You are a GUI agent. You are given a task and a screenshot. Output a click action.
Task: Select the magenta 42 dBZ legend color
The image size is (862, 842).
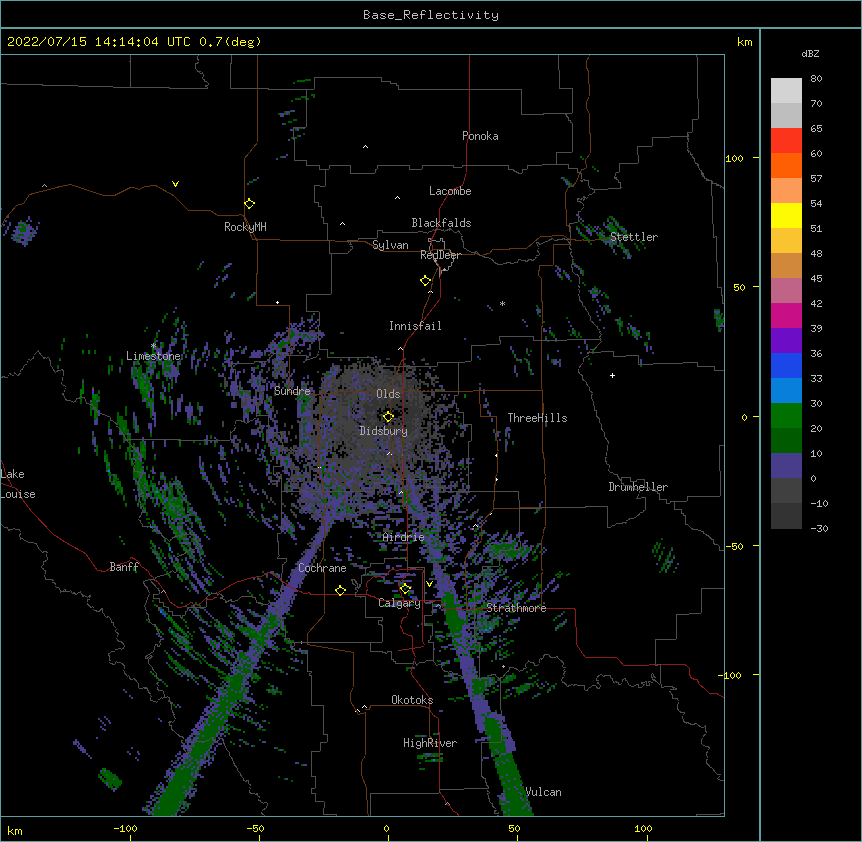(786, 315)
